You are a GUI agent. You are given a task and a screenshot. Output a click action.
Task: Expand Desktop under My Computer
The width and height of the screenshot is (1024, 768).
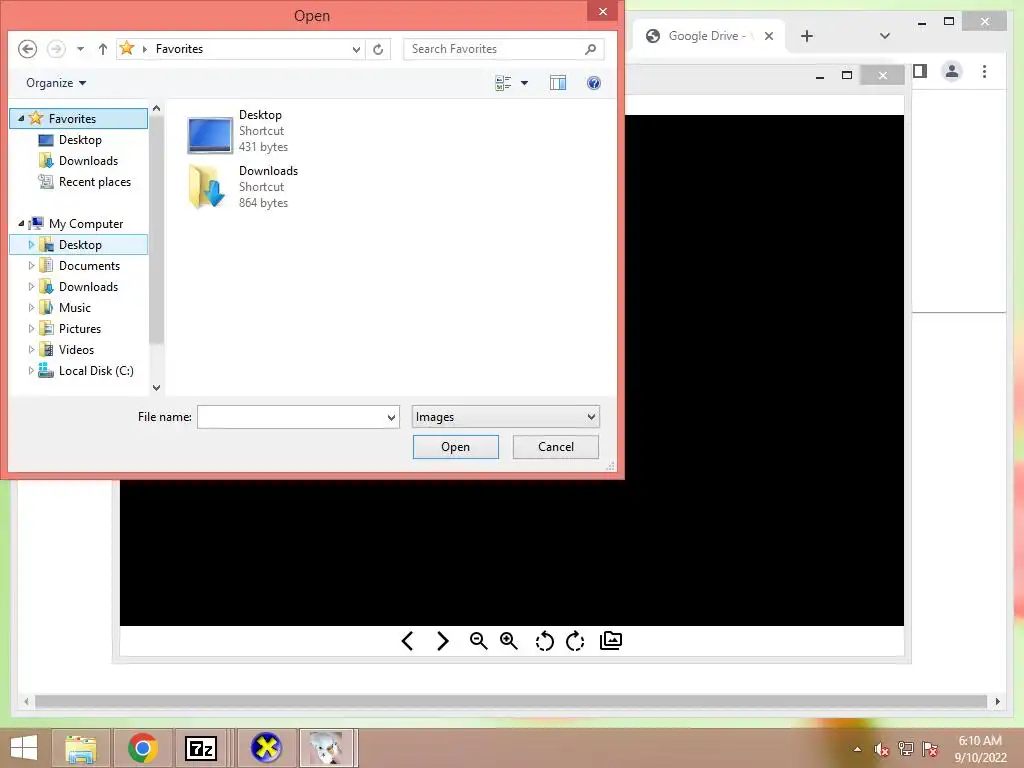pyautogui.click(x=31, y=245)
